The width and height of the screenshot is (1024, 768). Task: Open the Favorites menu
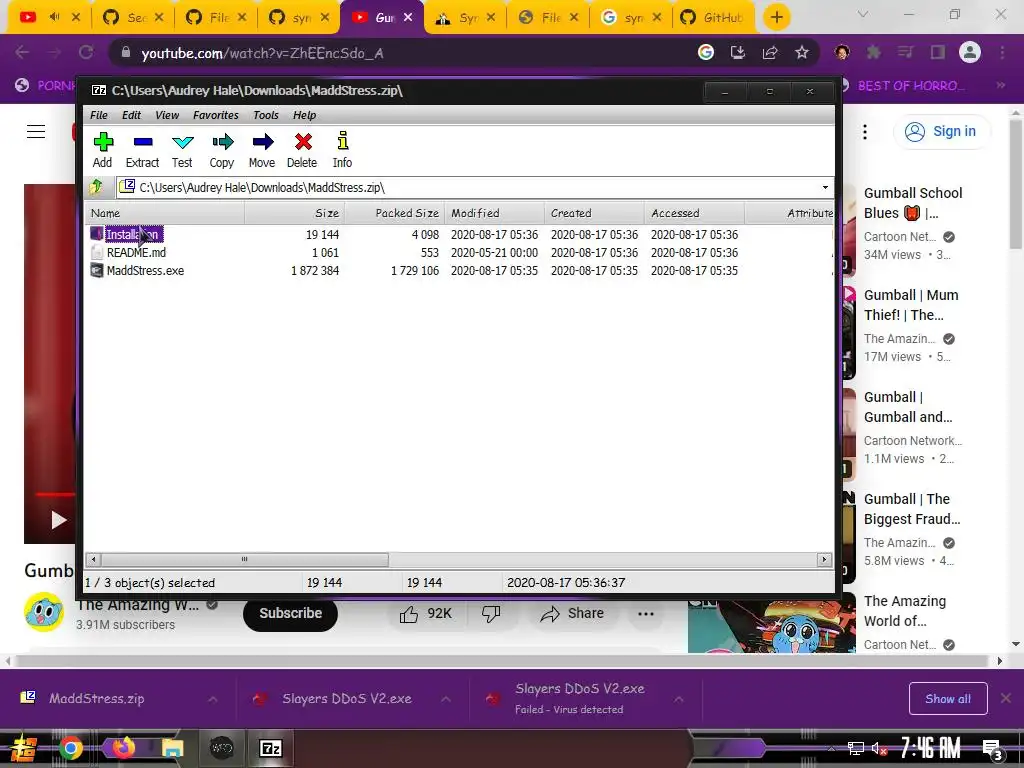pyautogui.click(x=216, y=115)
